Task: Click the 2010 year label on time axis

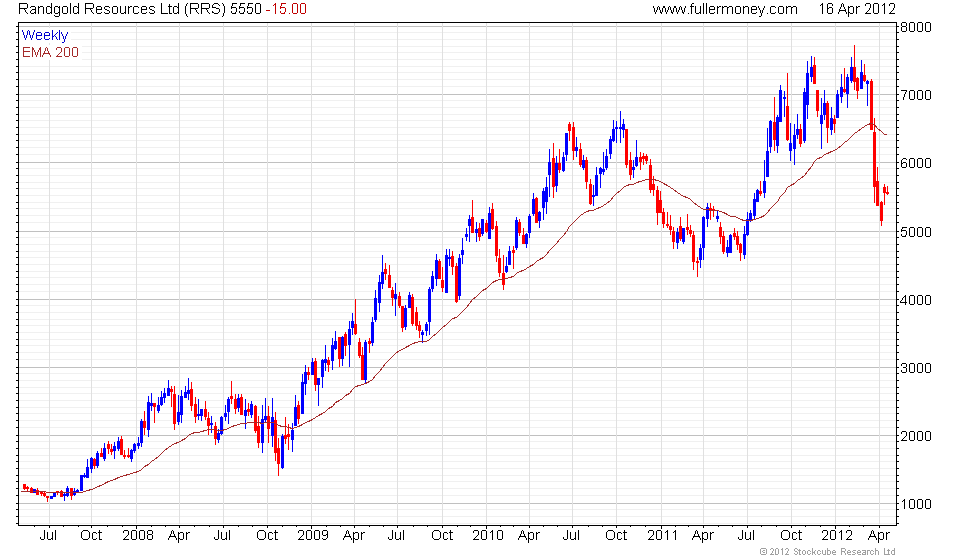Action: [x=488, y=536]
